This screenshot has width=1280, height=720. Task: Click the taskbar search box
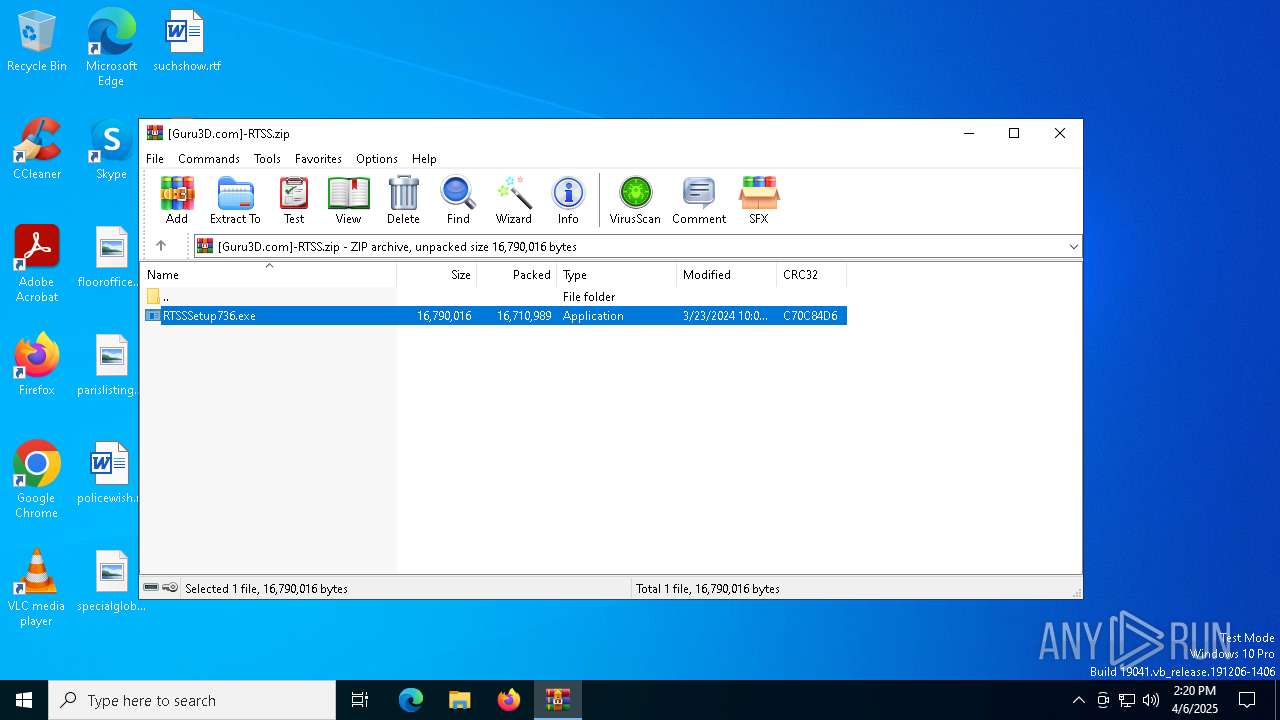tap(192, 700)
